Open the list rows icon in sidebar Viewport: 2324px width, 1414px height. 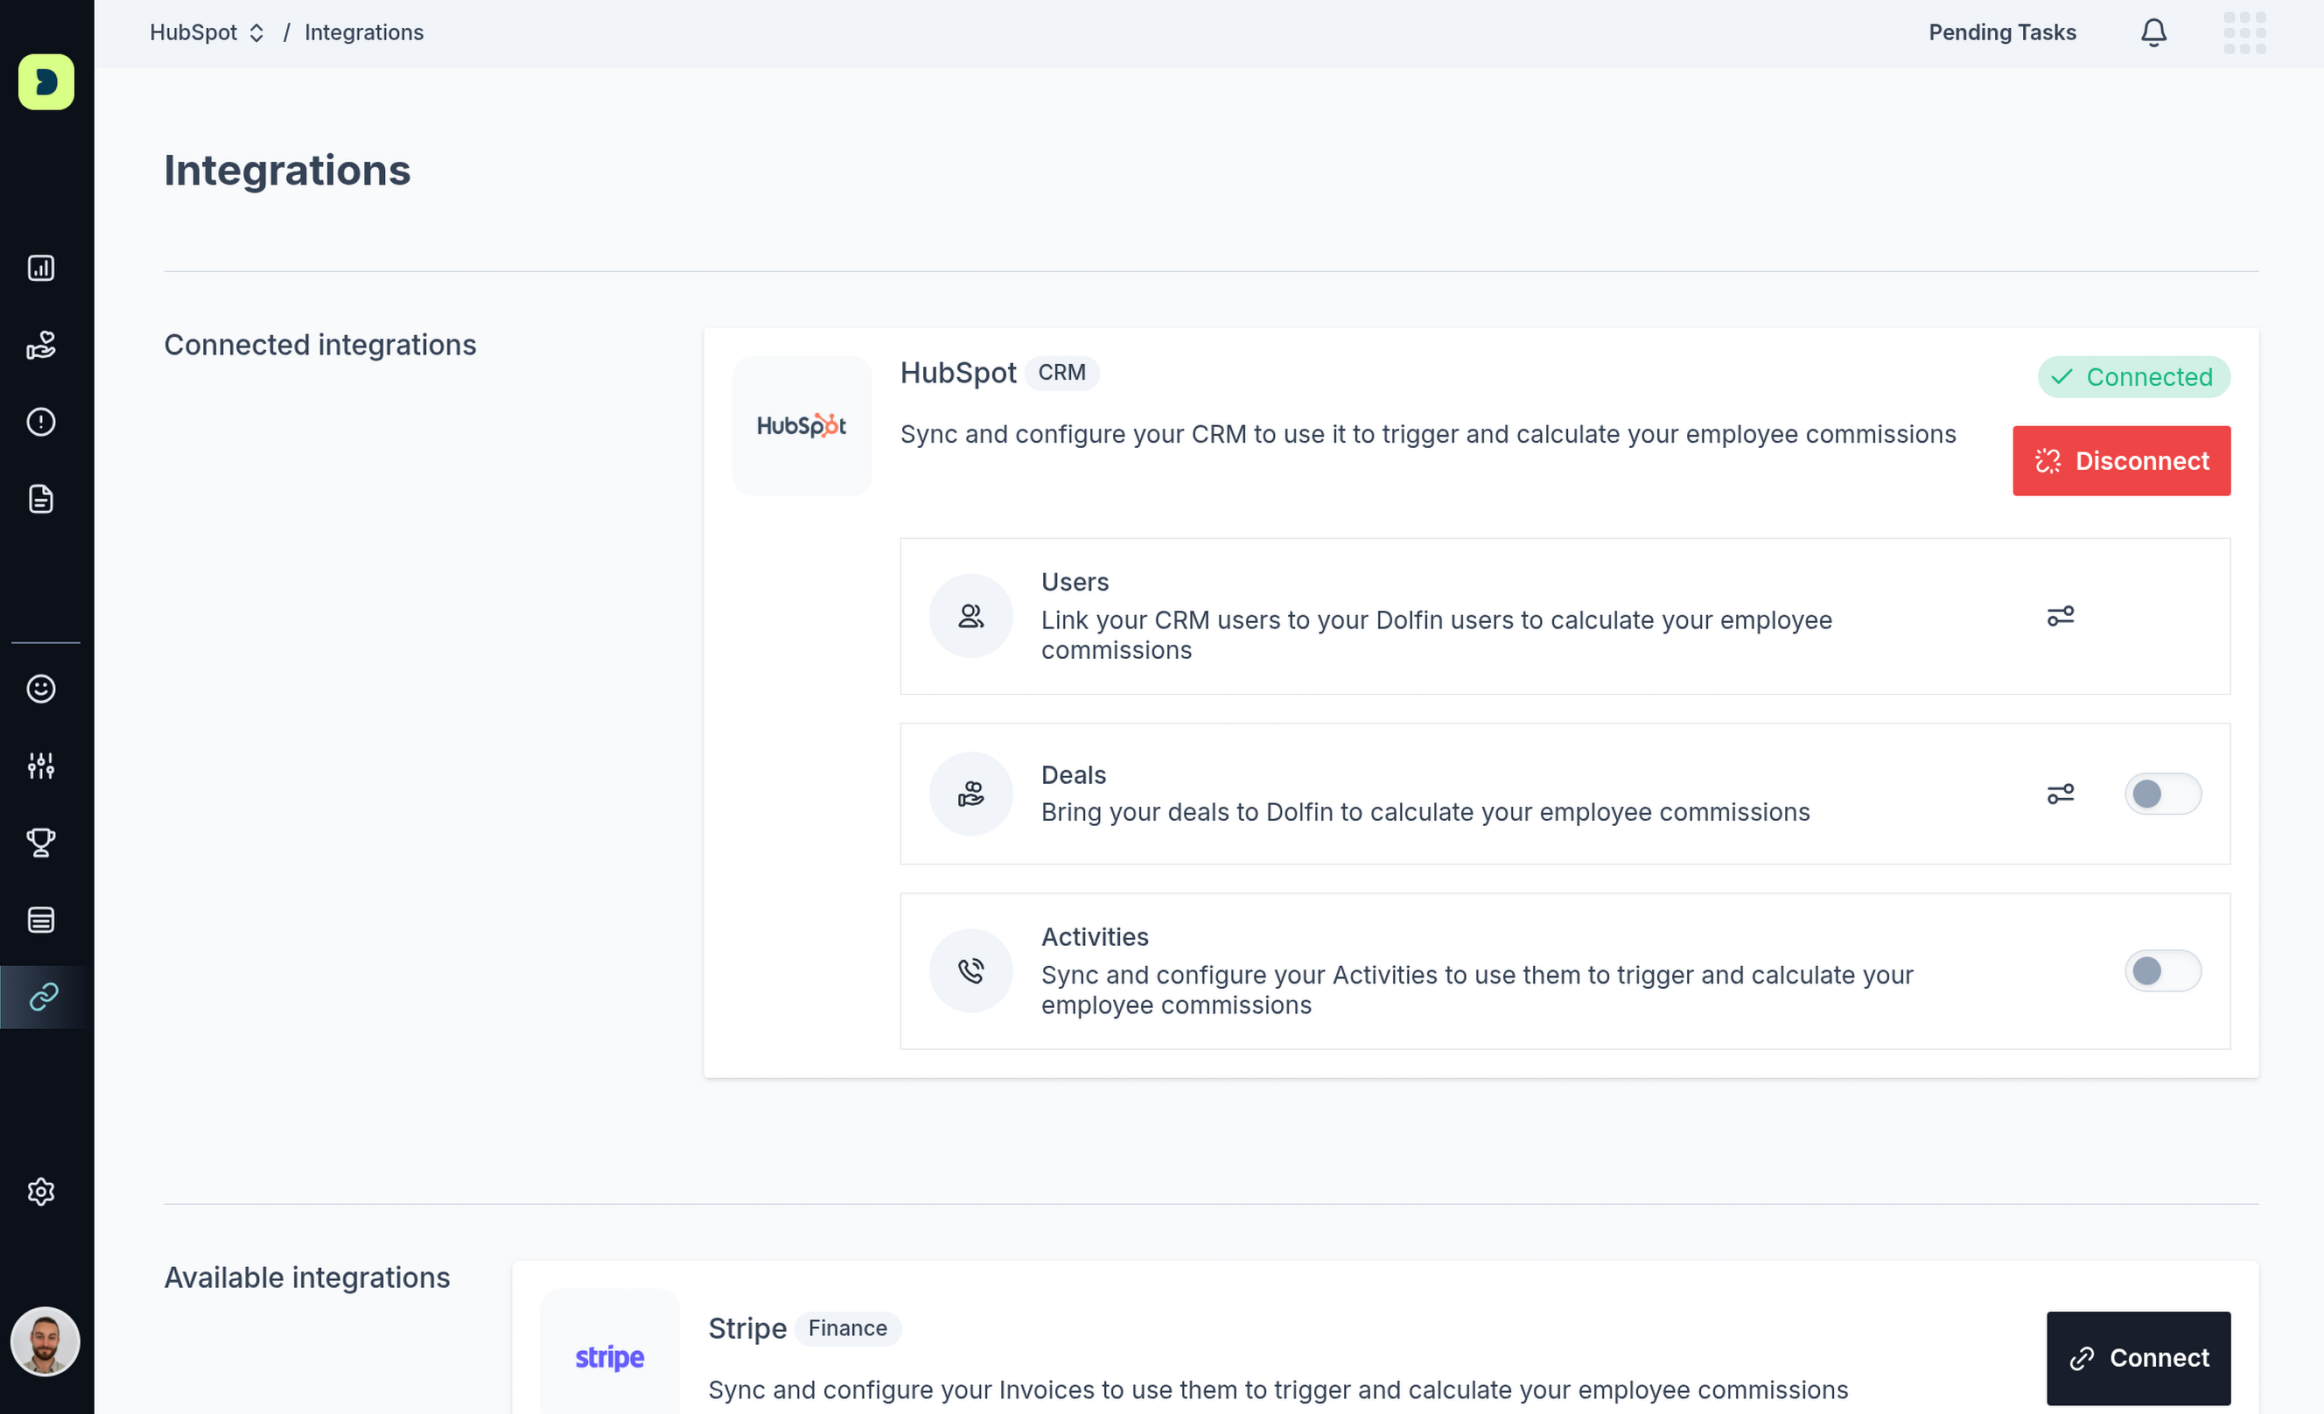tap(41, 920)
